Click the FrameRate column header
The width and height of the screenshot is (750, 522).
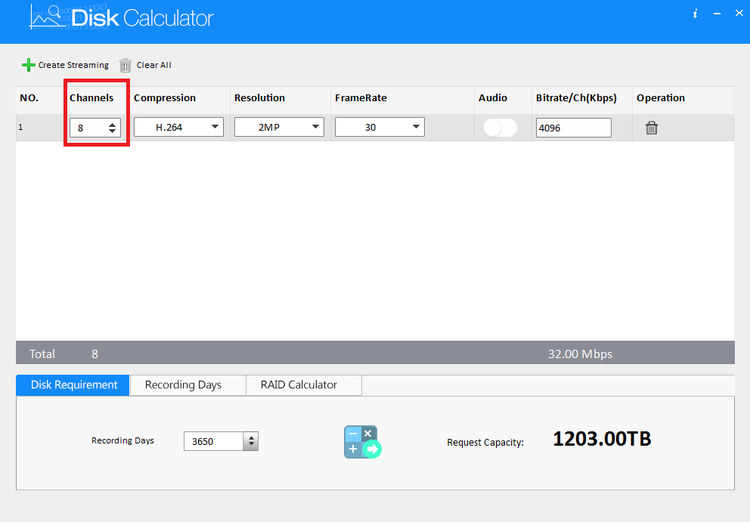coord(361,98)
